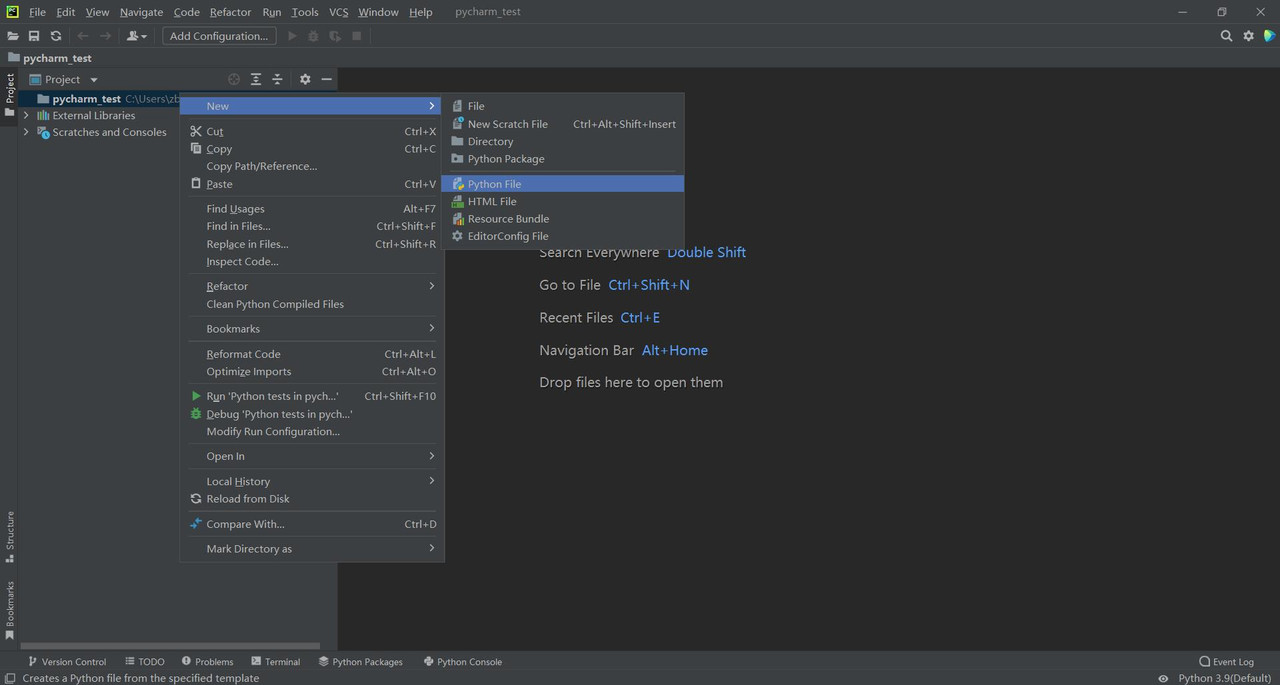Choose Replace in Files in context menu
The width and height of the screenshot is (1280, 685).
click(x=312, y=244)
